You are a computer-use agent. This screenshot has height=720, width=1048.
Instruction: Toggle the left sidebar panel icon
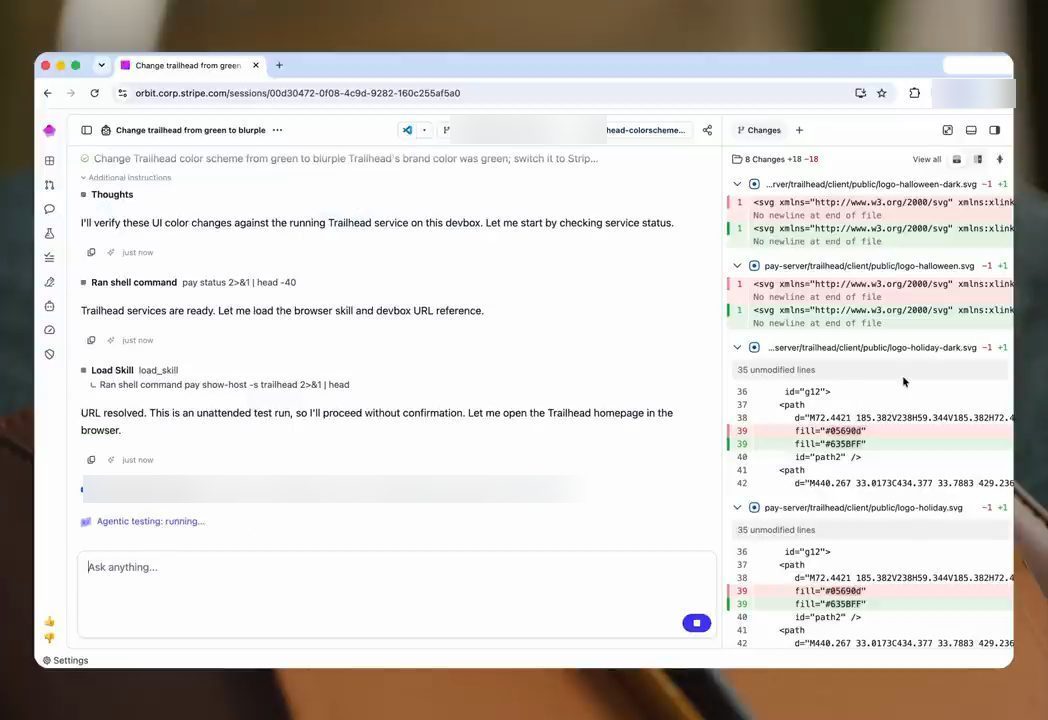click(x=86, y=130)
